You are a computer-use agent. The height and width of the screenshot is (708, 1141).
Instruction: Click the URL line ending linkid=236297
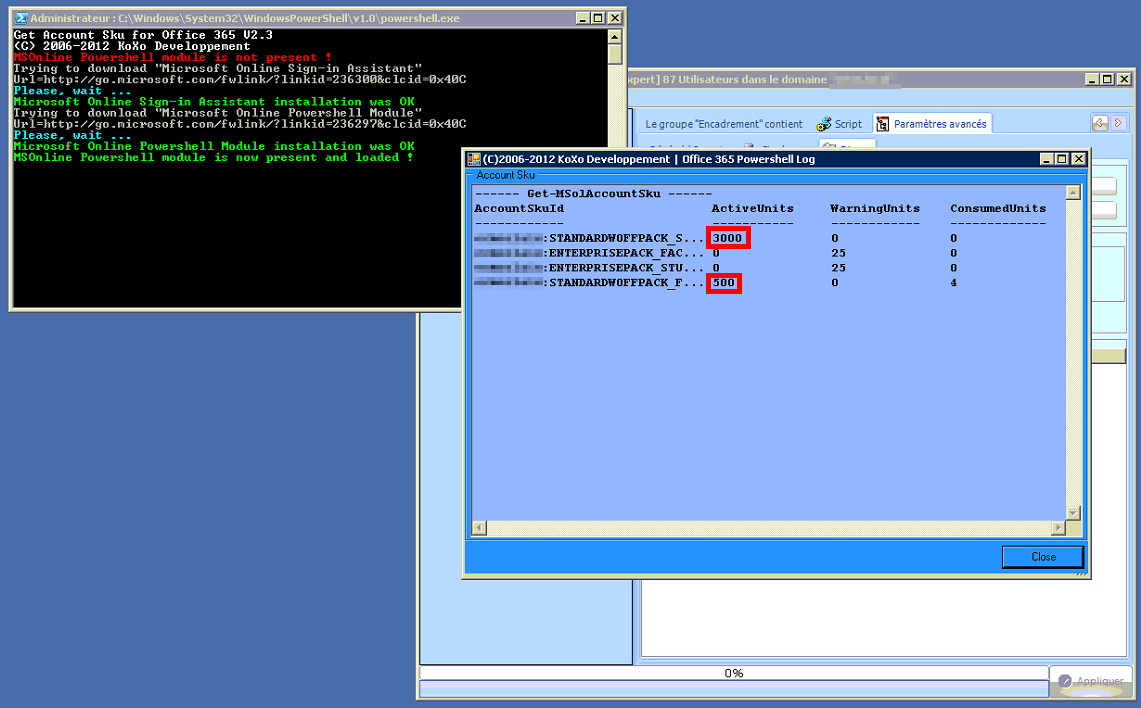(240, 124)
